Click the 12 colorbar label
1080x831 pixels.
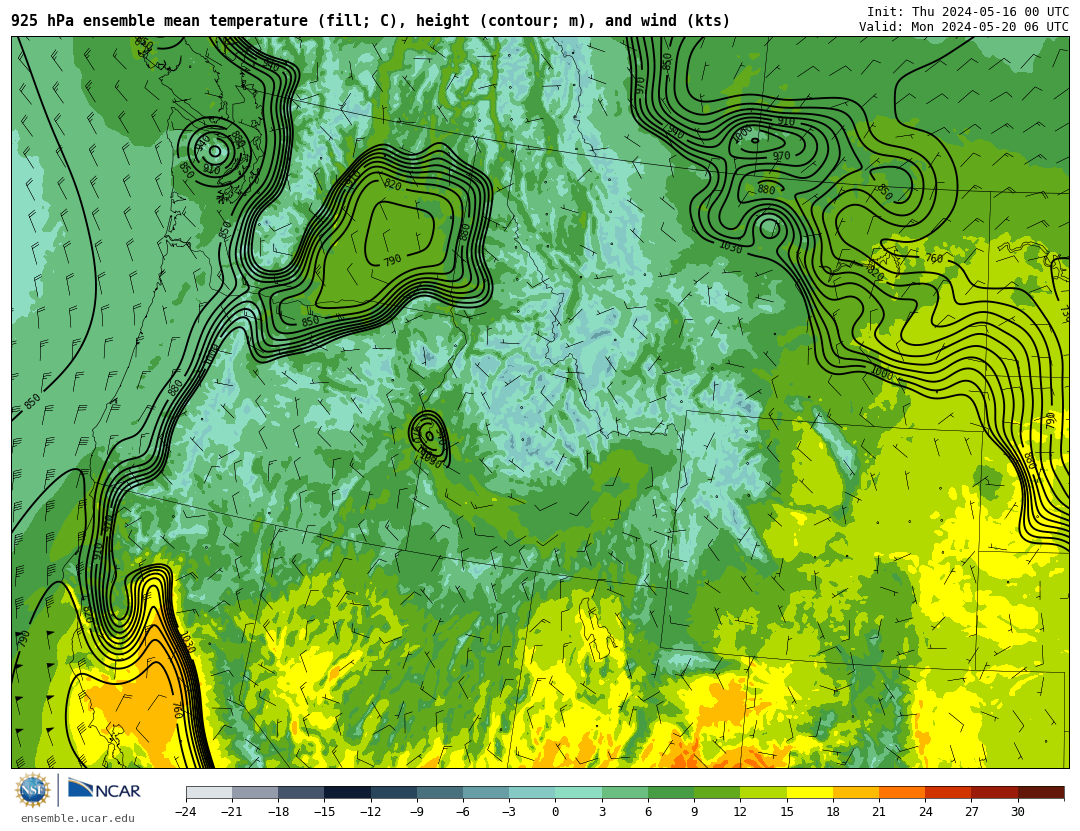pyautogui.click(x=740, y=812)
